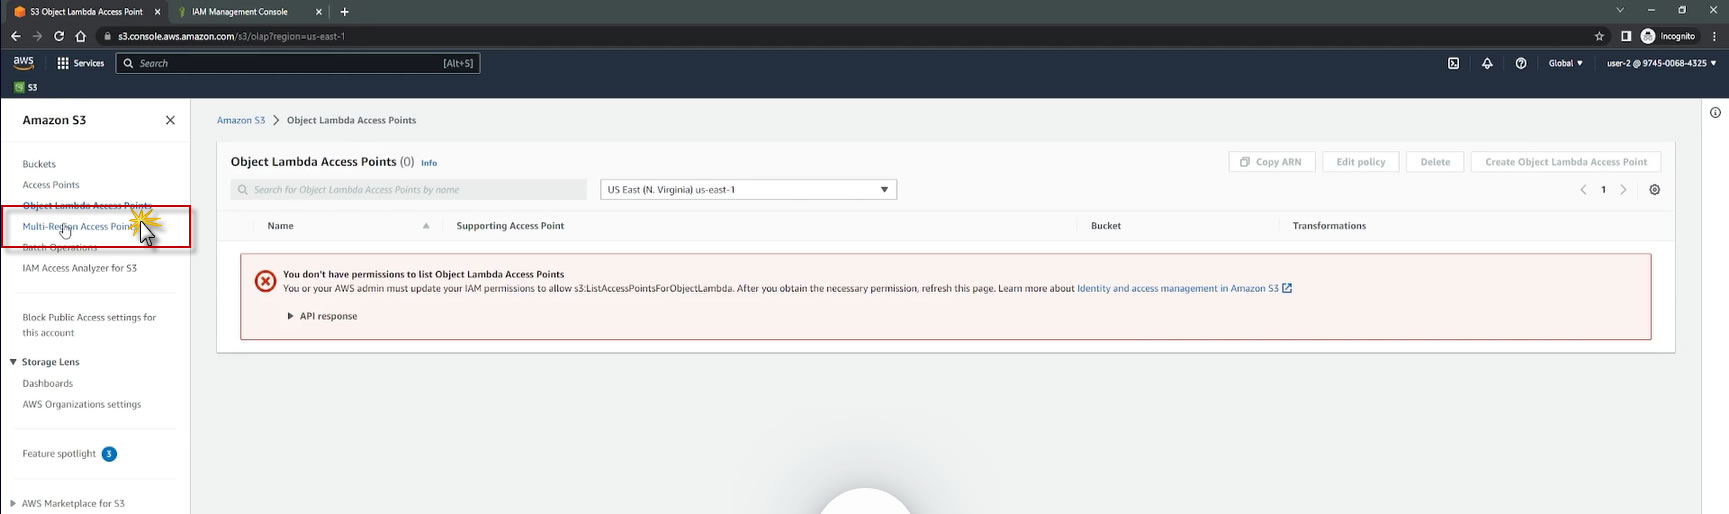
Task: Click the Info link beside title
Action: 429,163
